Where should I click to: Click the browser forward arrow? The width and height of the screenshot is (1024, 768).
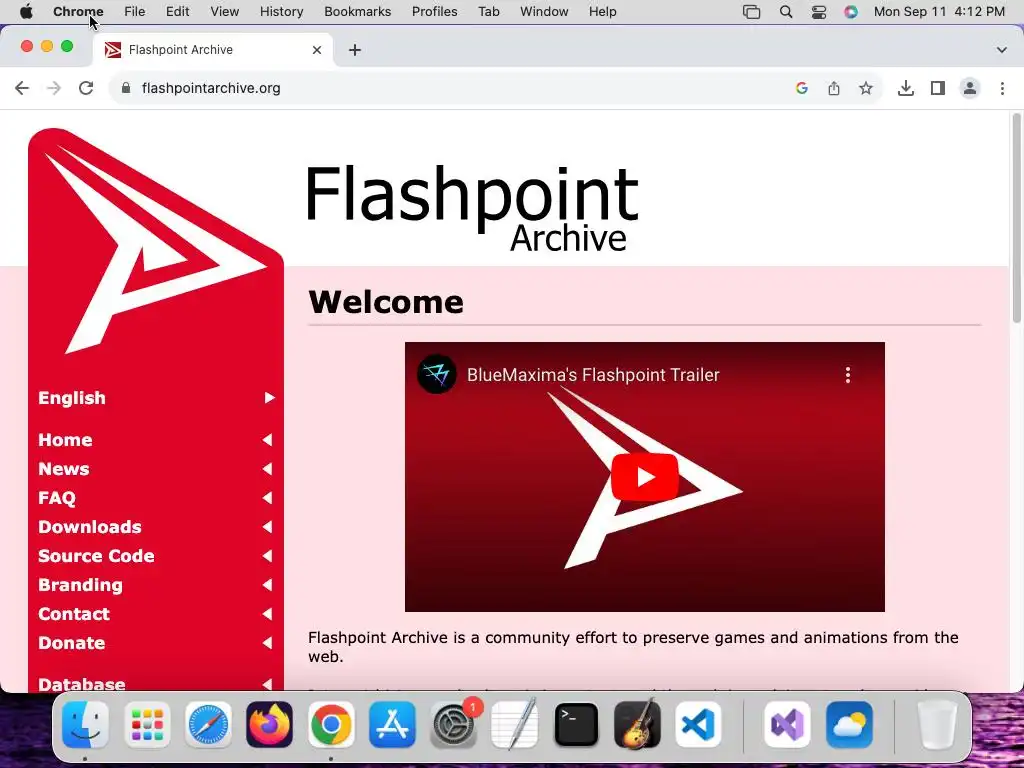point(54,88)
